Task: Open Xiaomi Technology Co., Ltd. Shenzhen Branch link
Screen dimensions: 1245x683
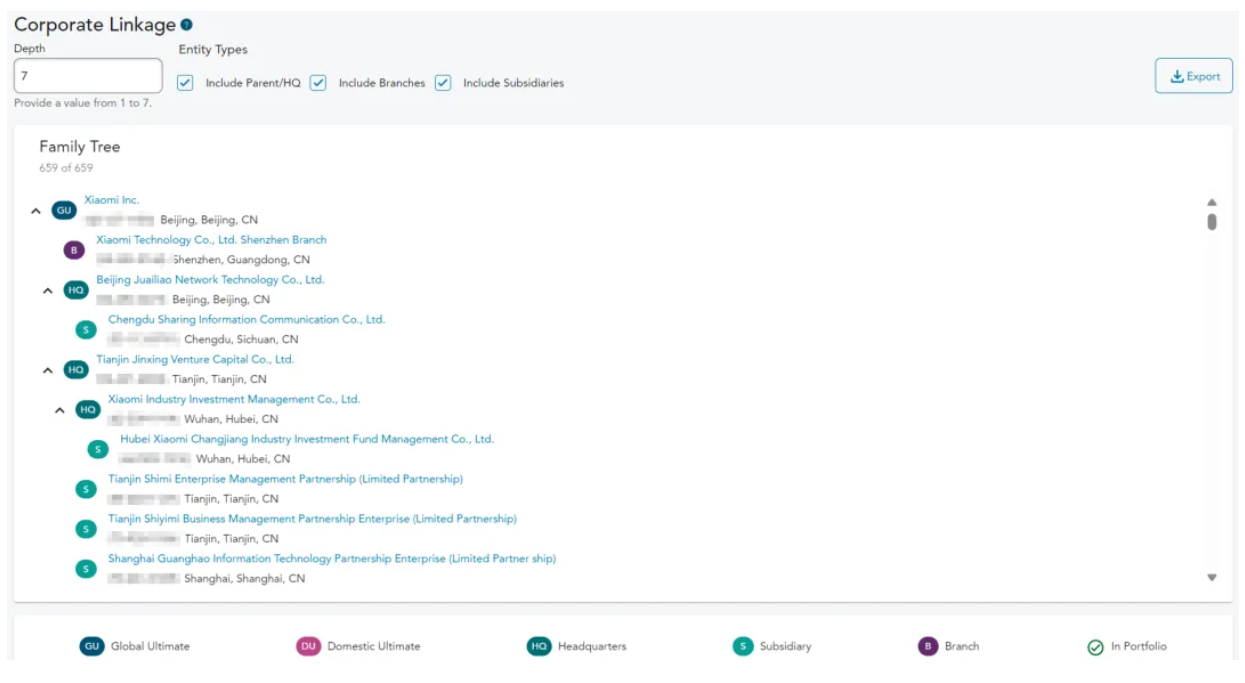Action: point(211,240)
